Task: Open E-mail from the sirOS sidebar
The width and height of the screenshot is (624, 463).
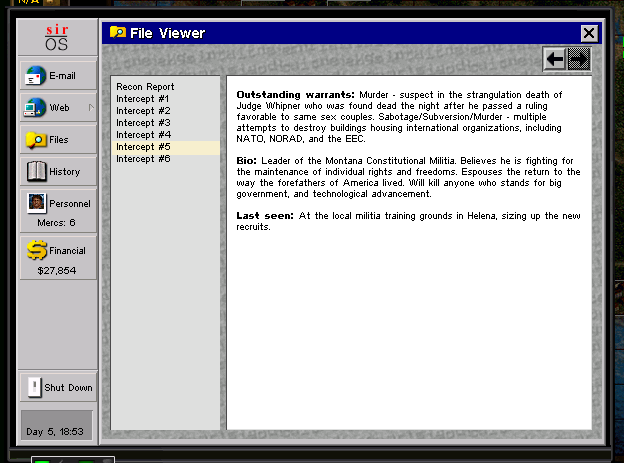Action: click(58, 76)
